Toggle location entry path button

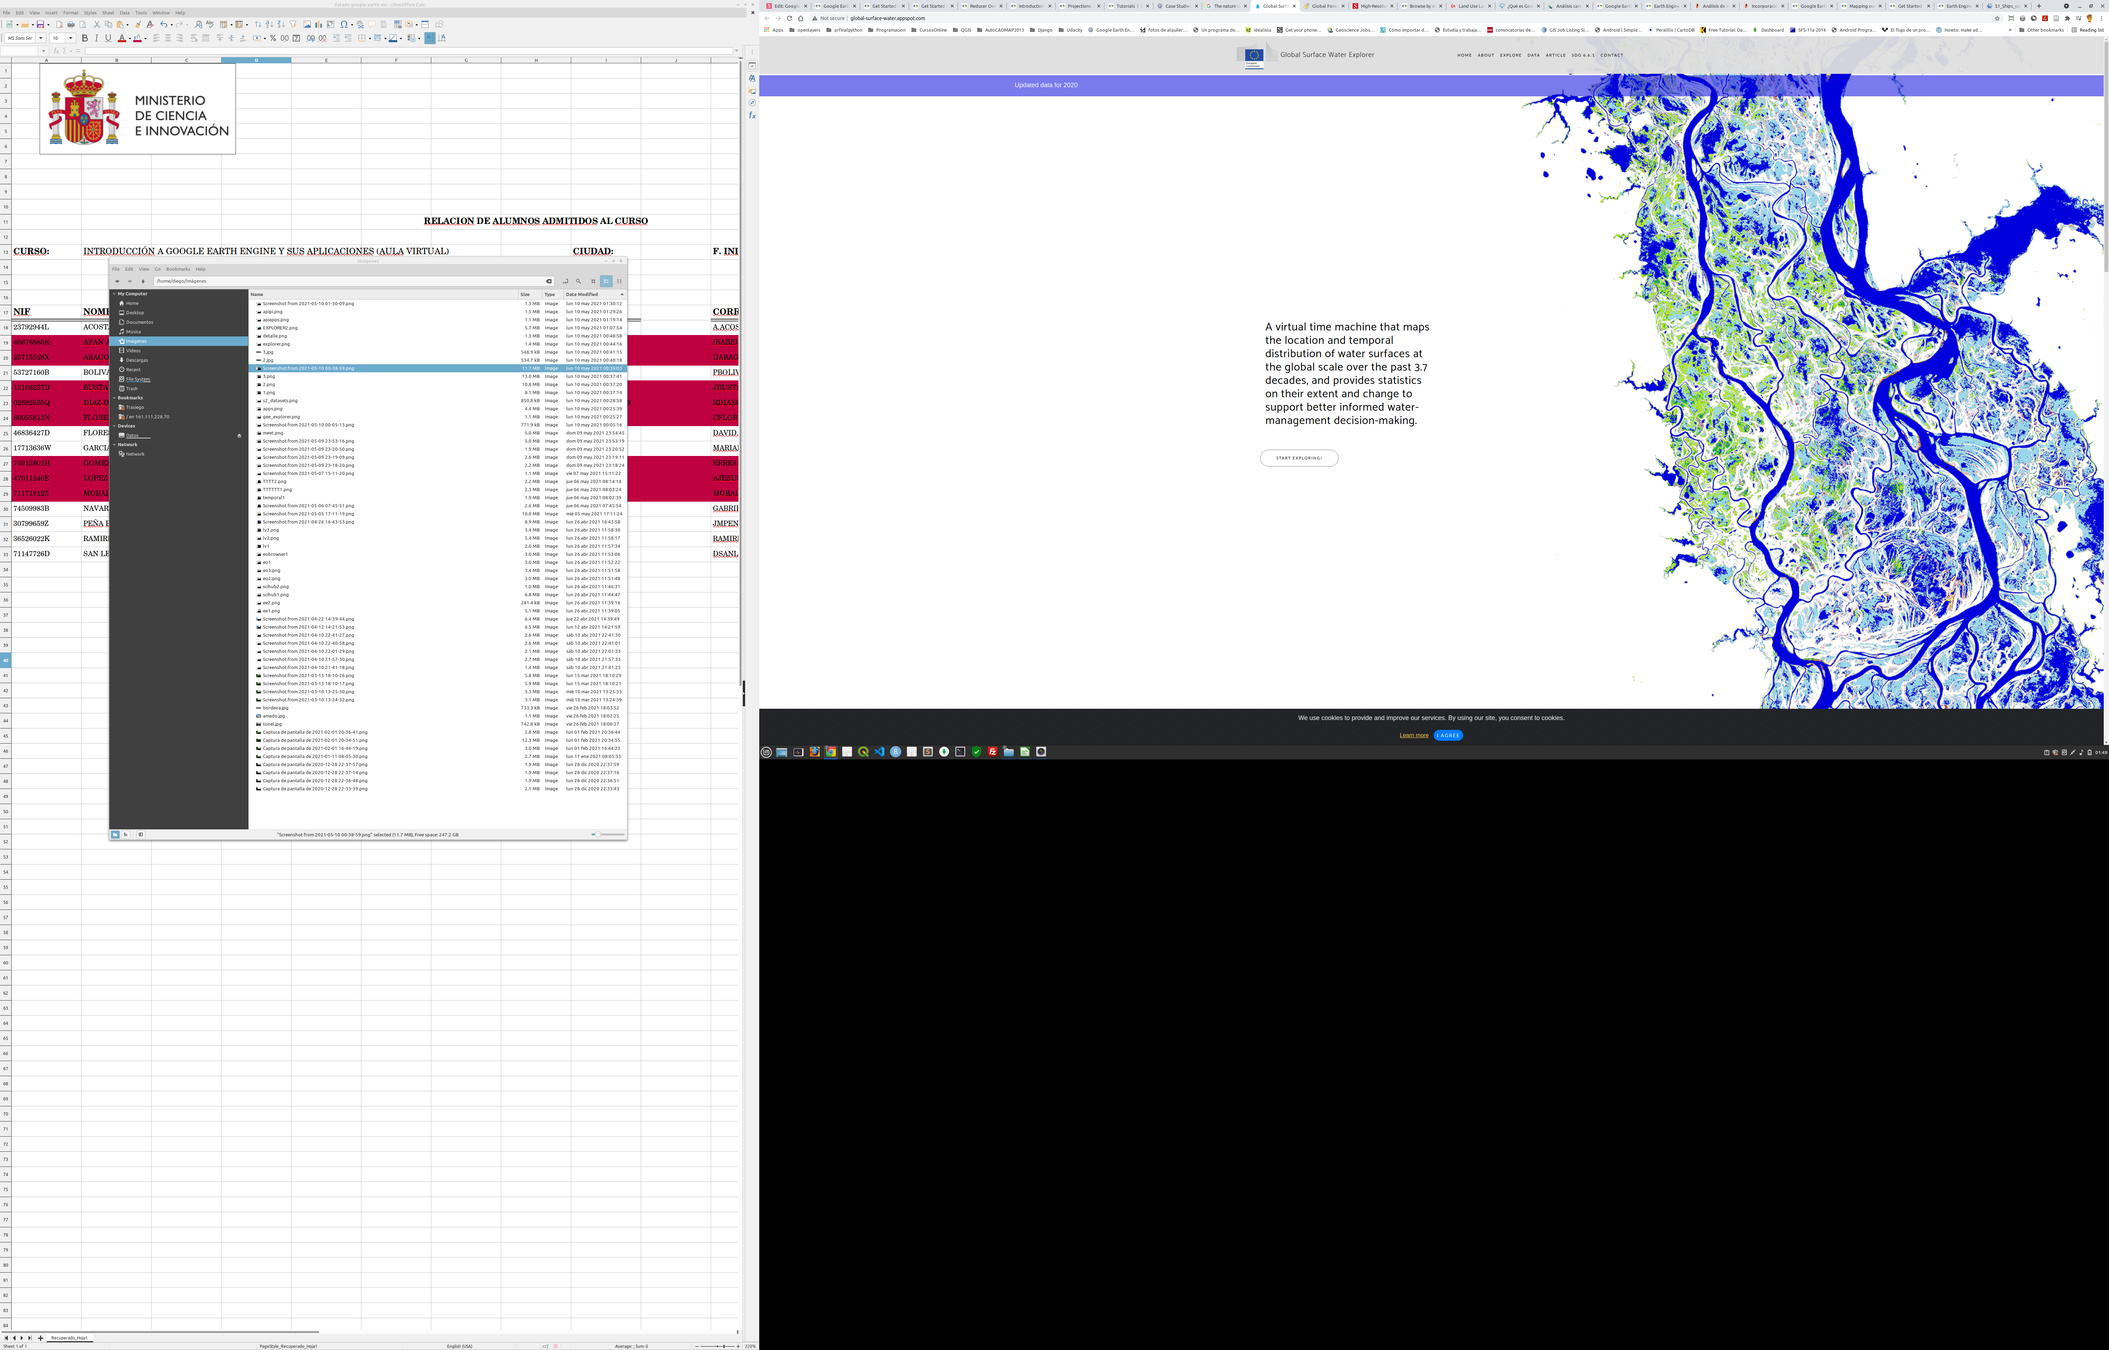565,281
